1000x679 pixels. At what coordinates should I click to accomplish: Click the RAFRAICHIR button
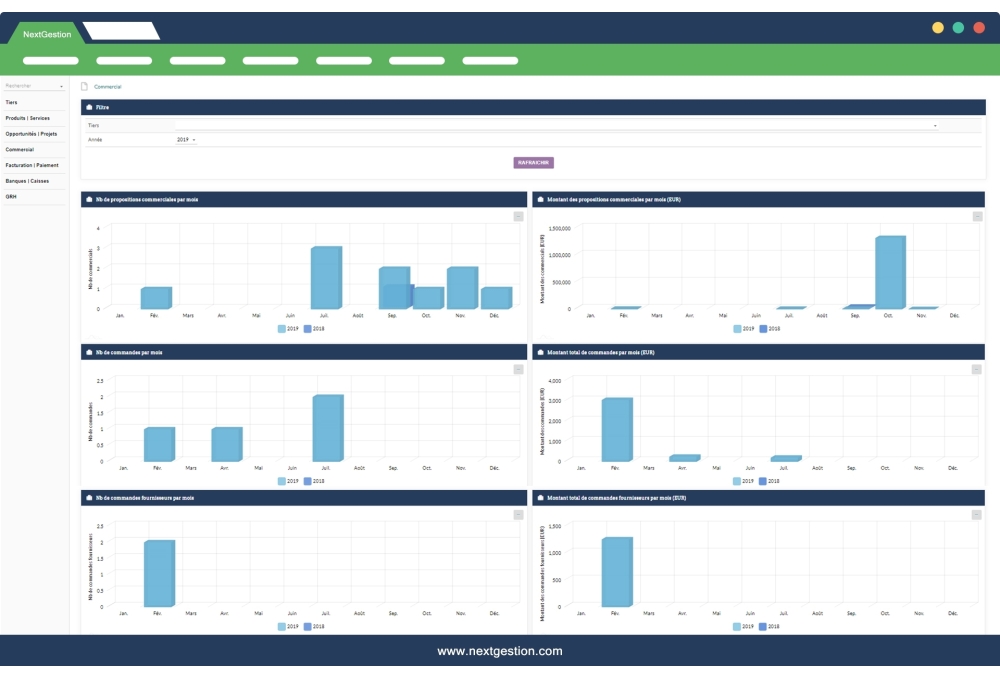coord(533,163)
